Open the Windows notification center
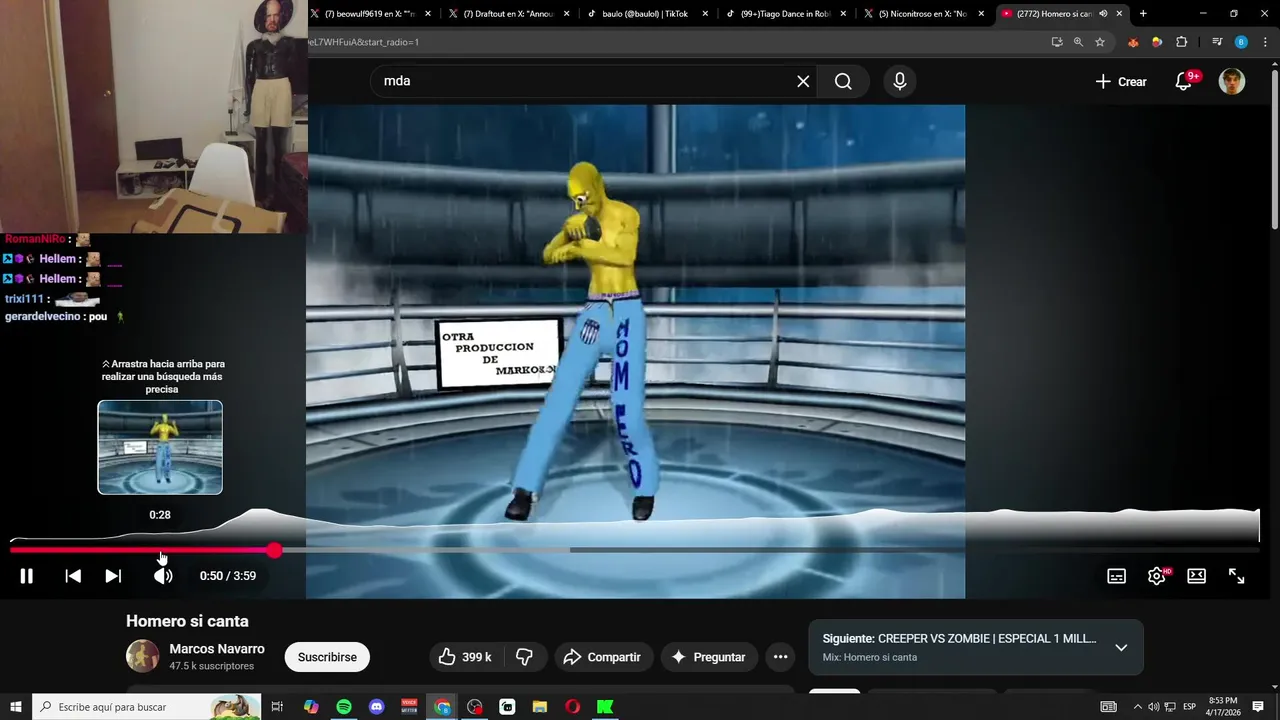 [x=1258, y=707]
